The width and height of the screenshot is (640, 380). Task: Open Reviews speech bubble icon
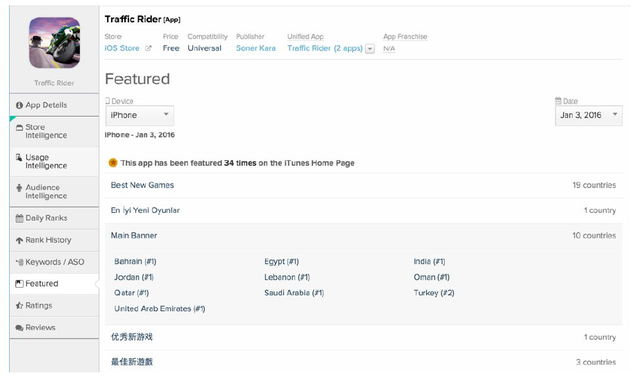(x=19, y=328)
